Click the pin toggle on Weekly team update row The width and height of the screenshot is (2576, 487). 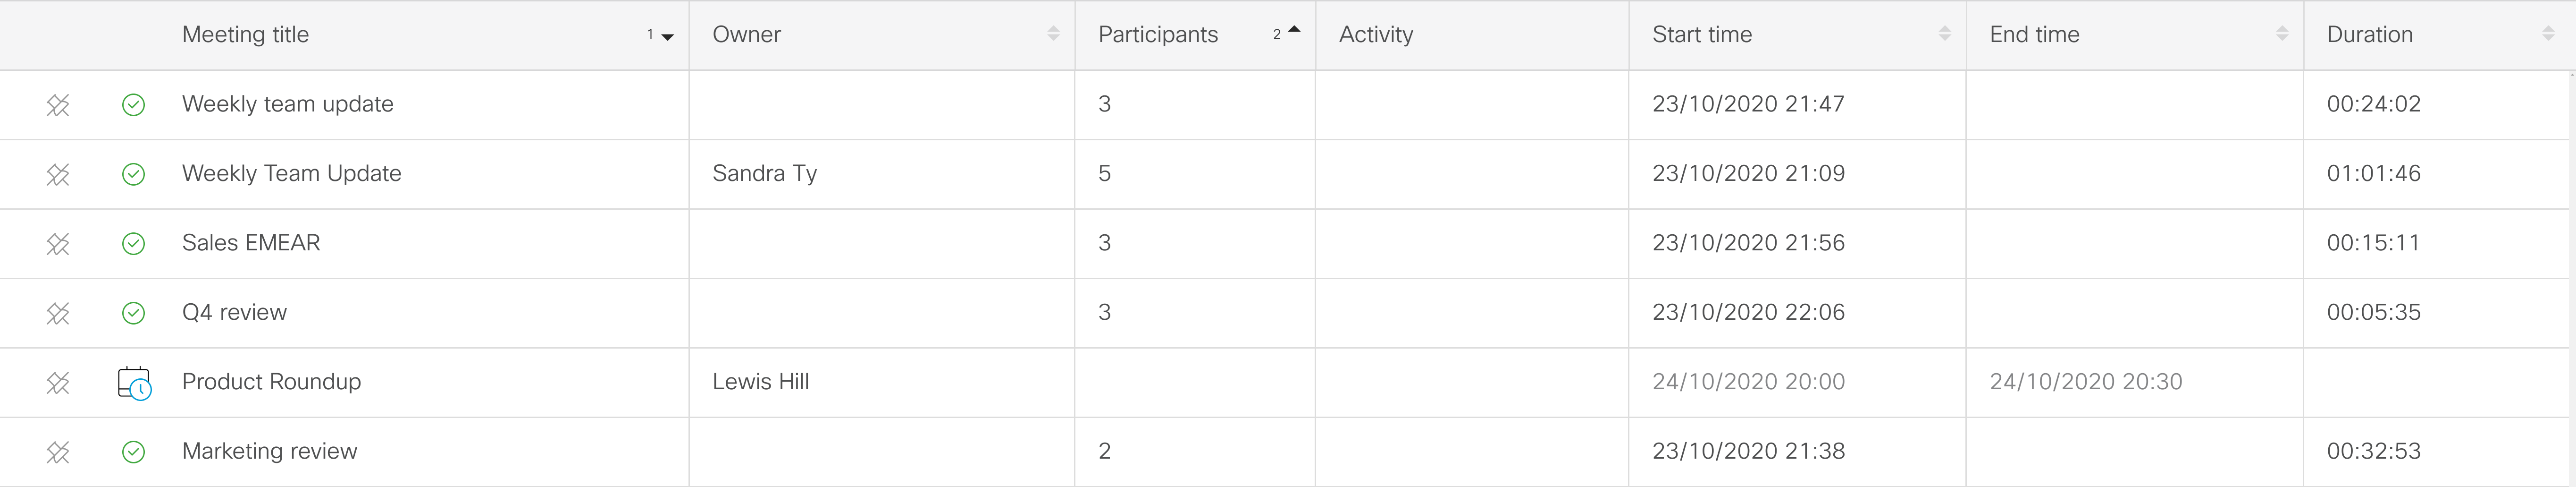(x=58, y=104)
